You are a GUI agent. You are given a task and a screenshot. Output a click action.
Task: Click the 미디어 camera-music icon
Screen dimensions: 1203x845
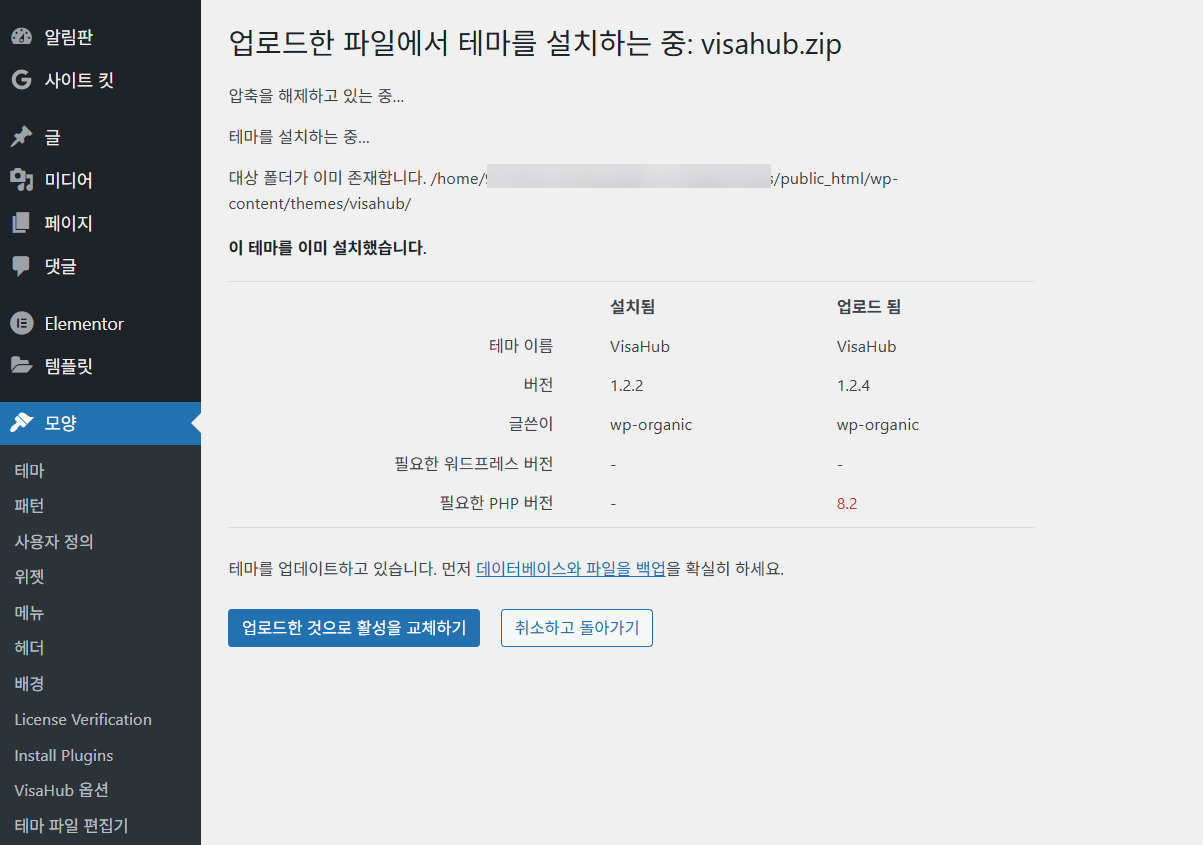pos(21,180)
